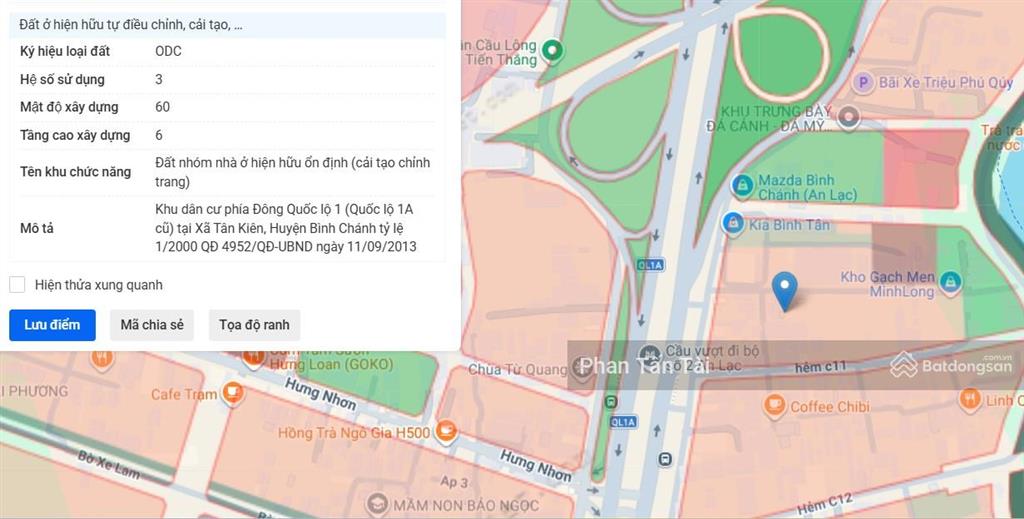Viewport: 1024px width, 519px height.
Task: Click the Coffee Chibi label
Action: tap(830, 407)
